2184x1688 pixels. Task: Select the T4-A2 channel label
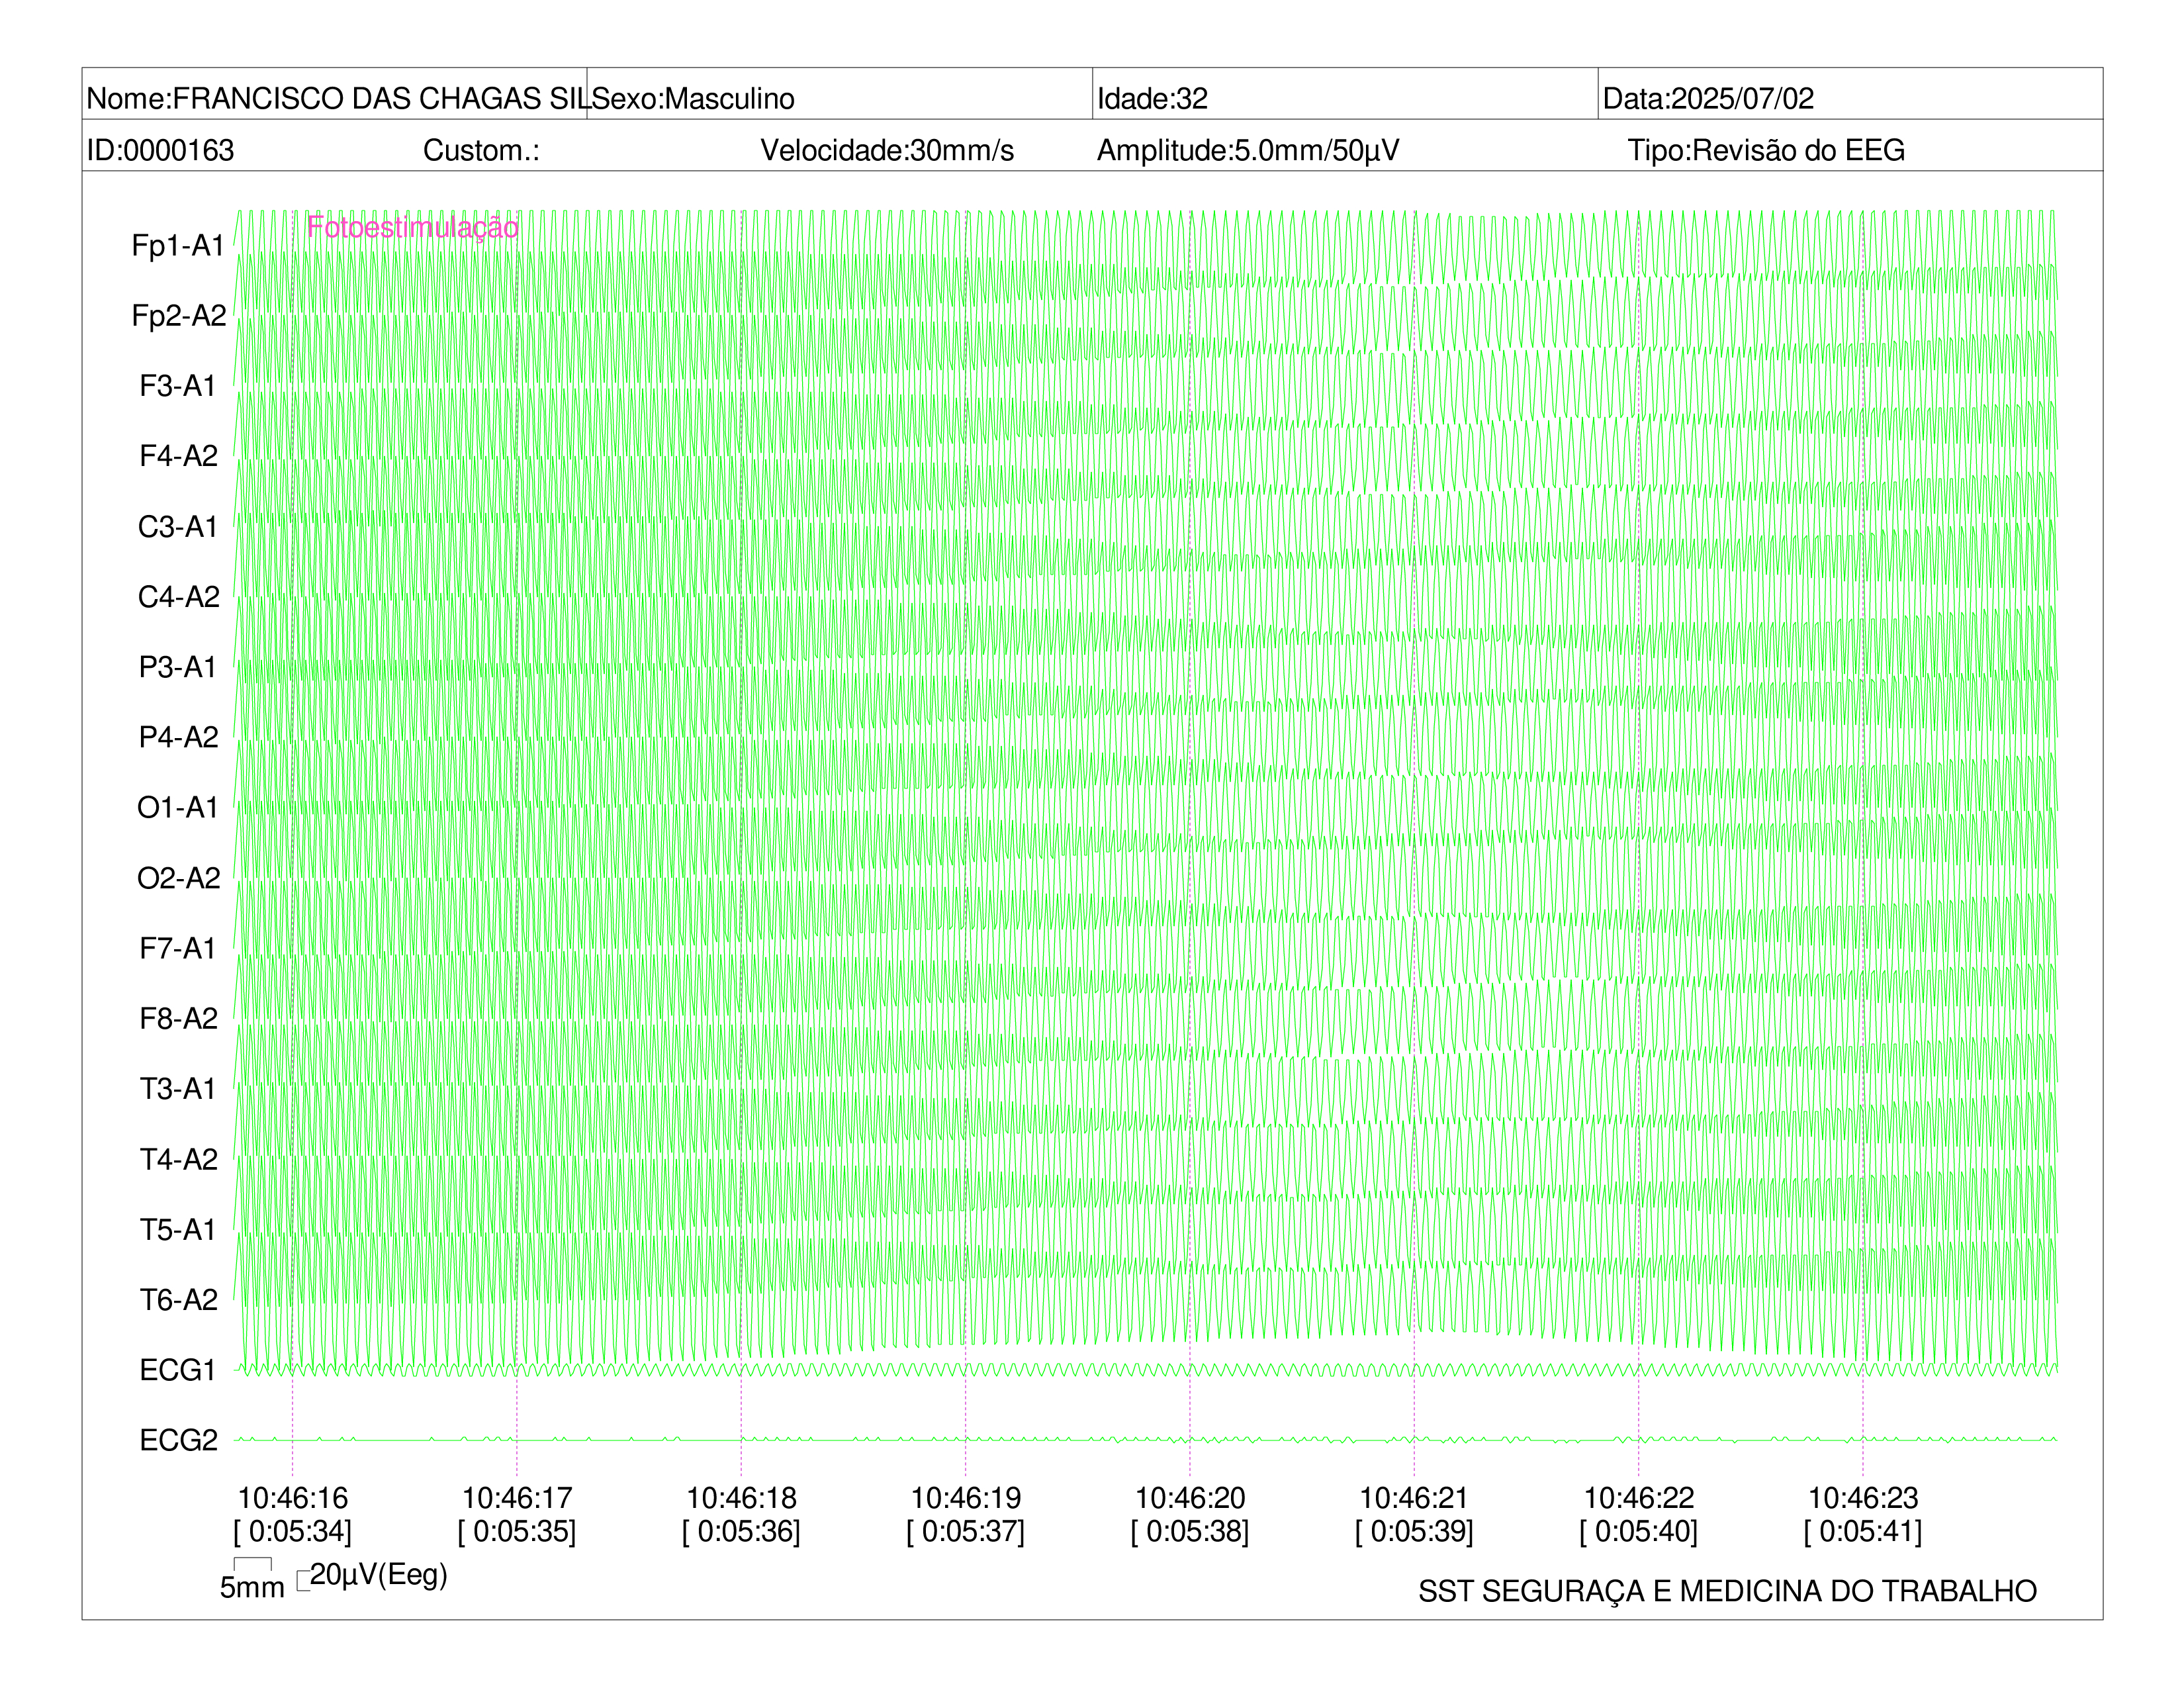[x=178, y=1159]
